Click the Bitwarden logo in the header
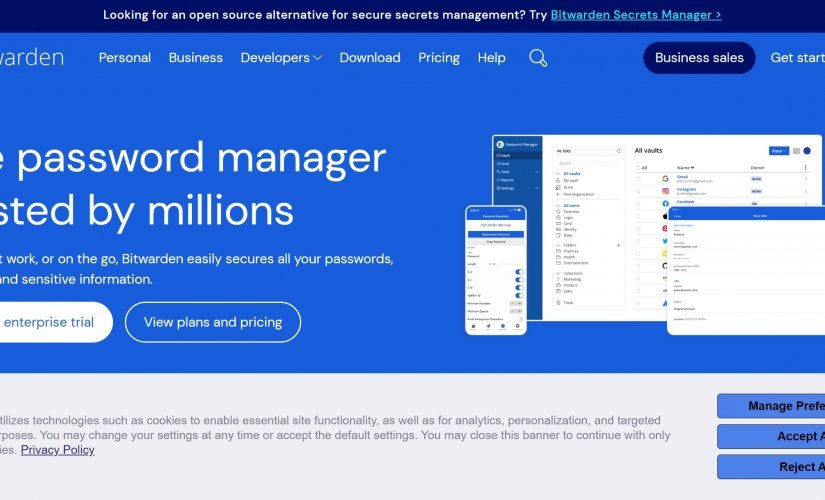This screenshot has width=825, height=500. coord(32,57)
